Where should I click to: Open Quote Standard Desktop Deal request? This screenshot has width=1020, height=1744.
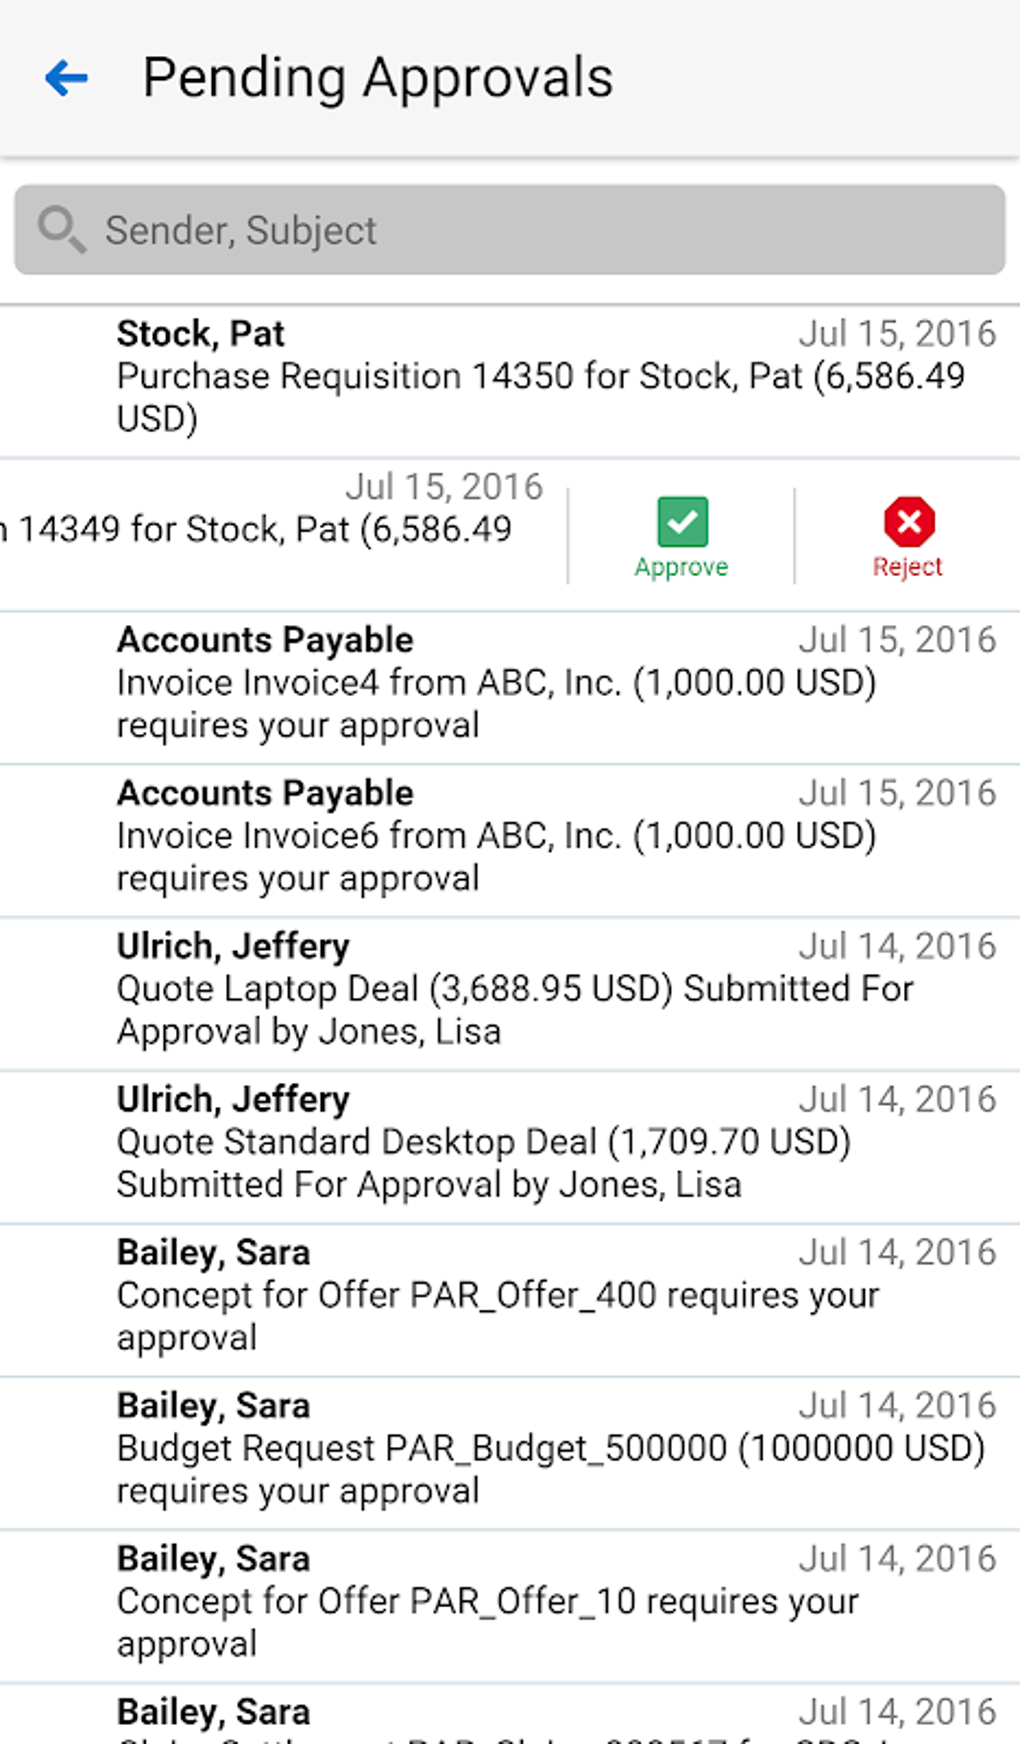(x=510, y=1147)
